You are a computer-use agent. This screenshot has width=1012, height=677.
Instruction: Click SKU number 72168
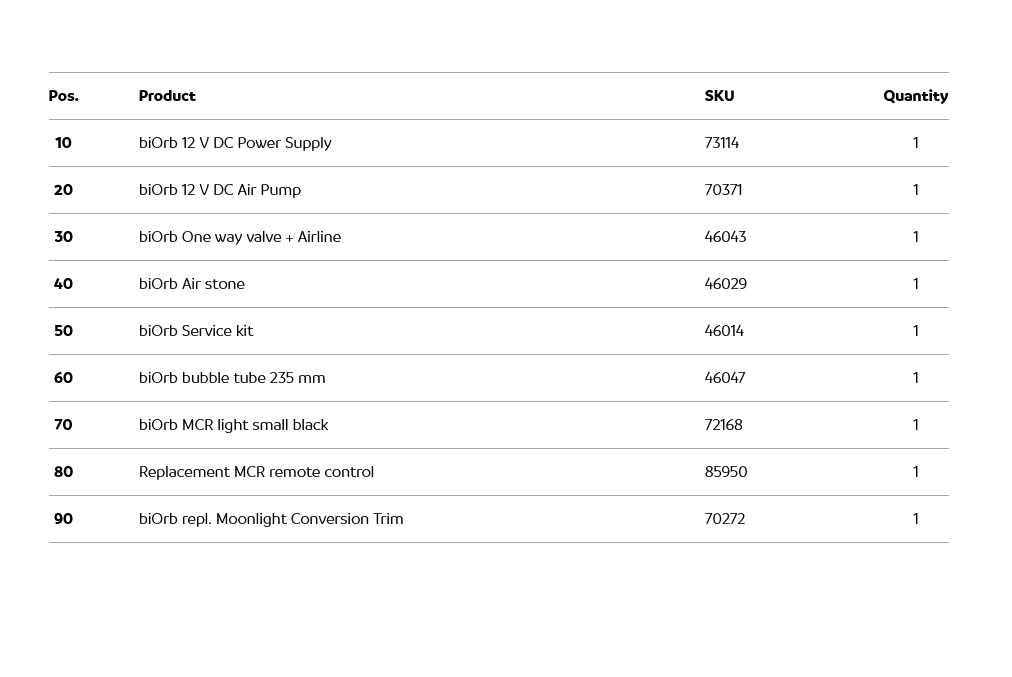coord(723,425)
